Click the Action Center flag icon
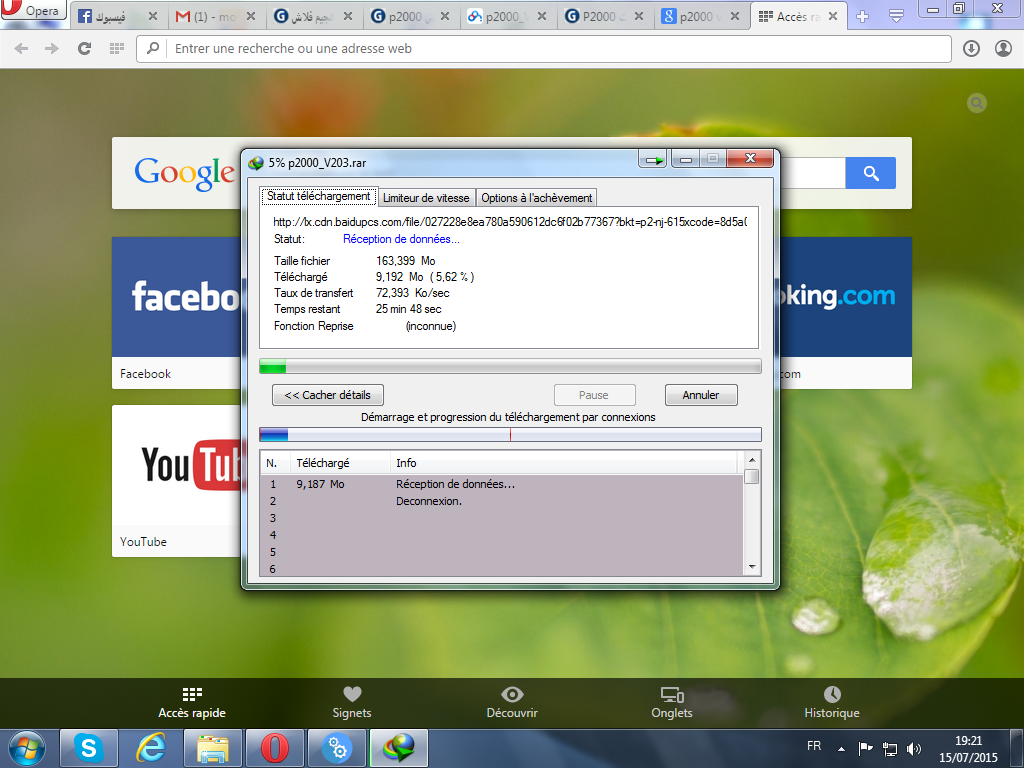Image resolution: width=1024 pixels, height=768 pixels. [865, 748]
